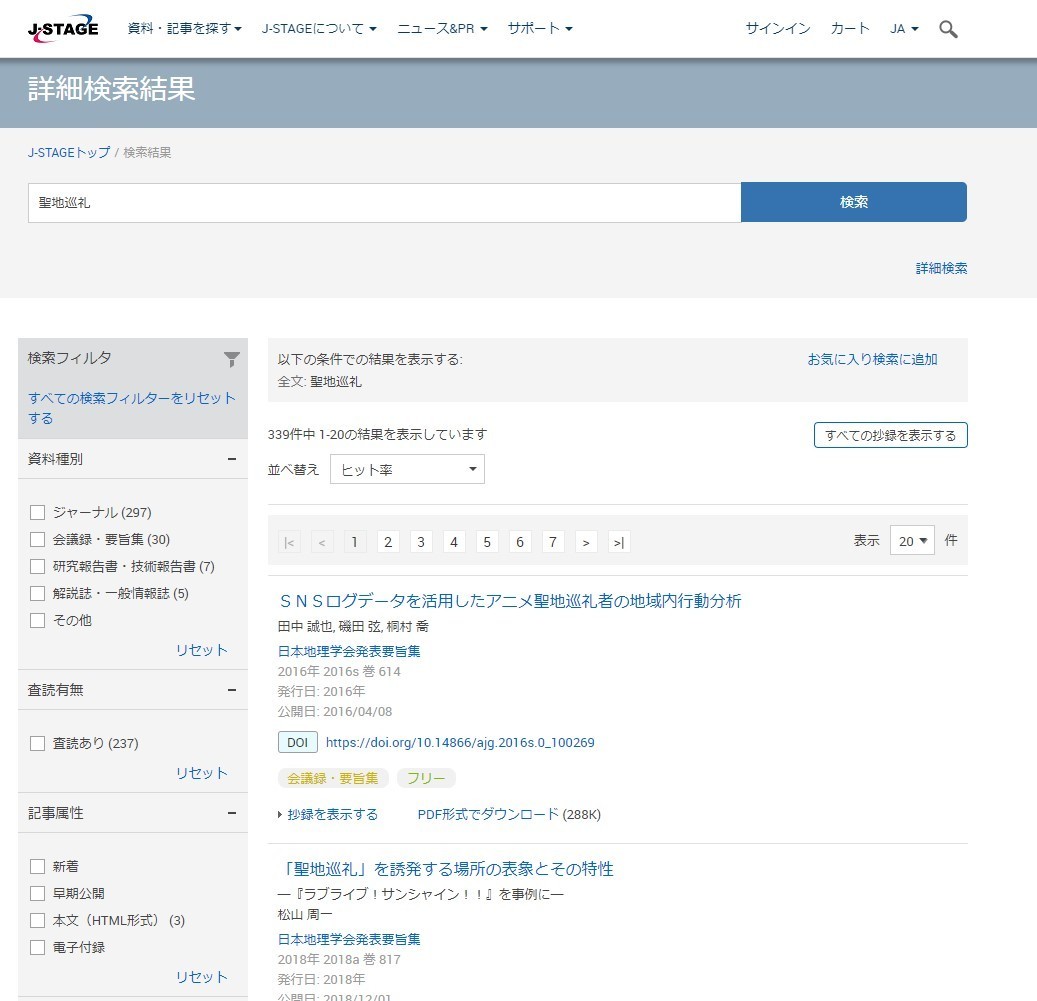Image resolution: width=1037 pixels, height=1001 pixels.
Task: Open the 表示 20 items-per-page dropdown
Action: click(912, 540)
